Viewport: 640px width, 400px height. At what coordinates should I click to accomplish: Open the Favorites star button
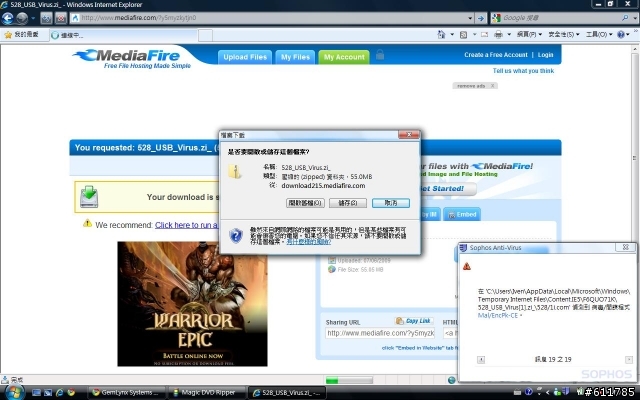[x=22, y=35]
